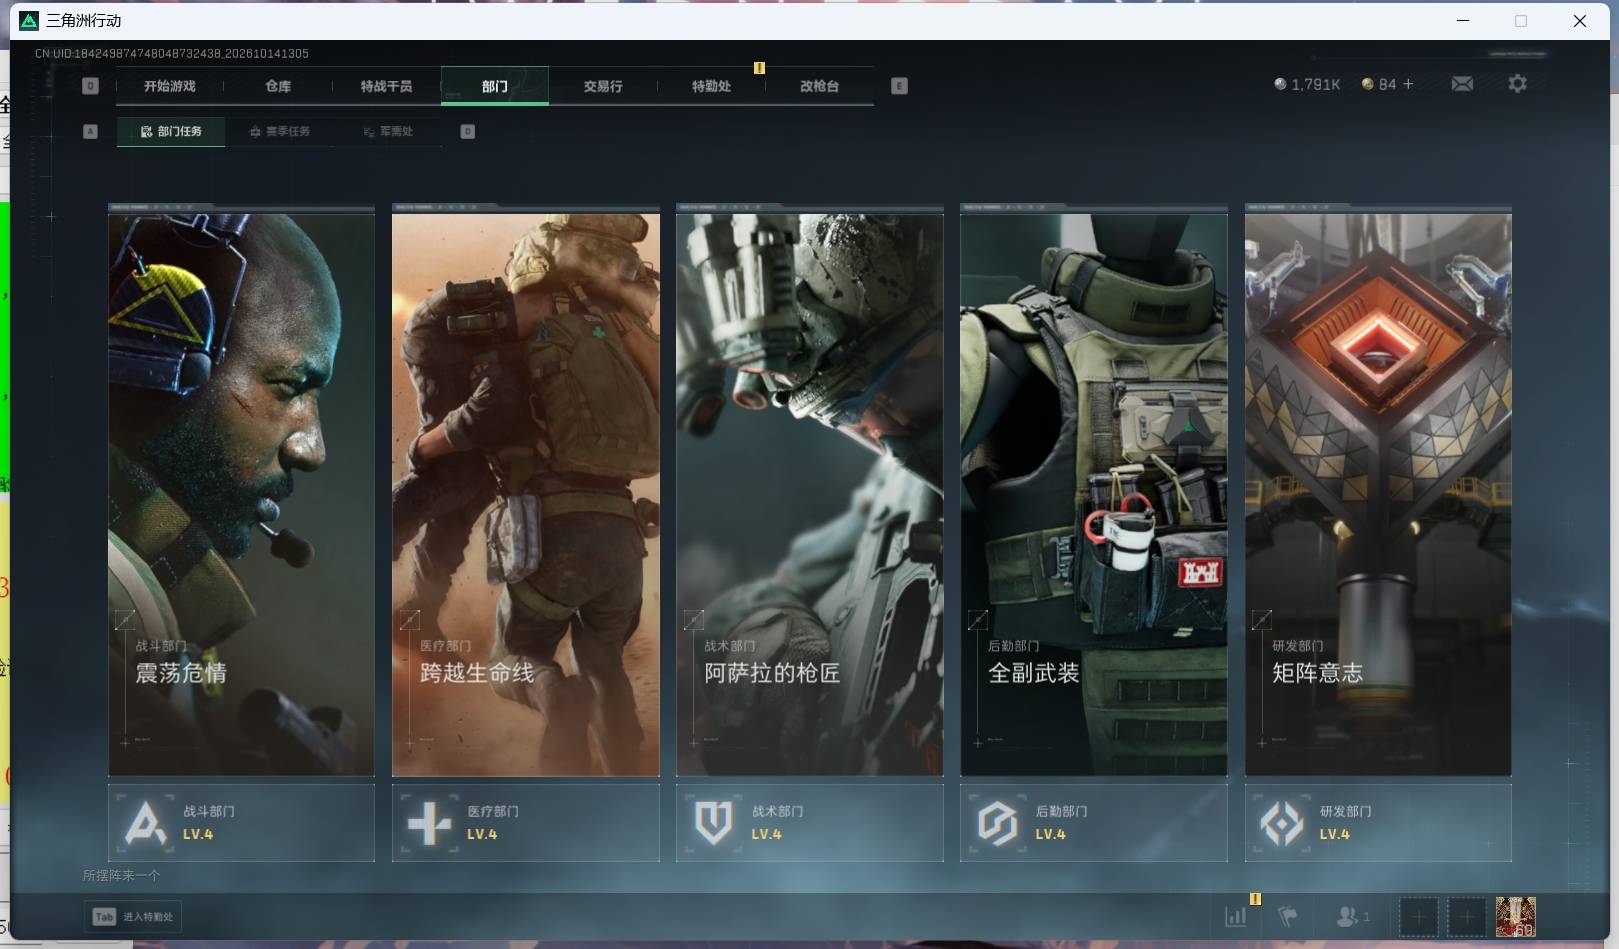Click the silver coin currency icon

1280,84
